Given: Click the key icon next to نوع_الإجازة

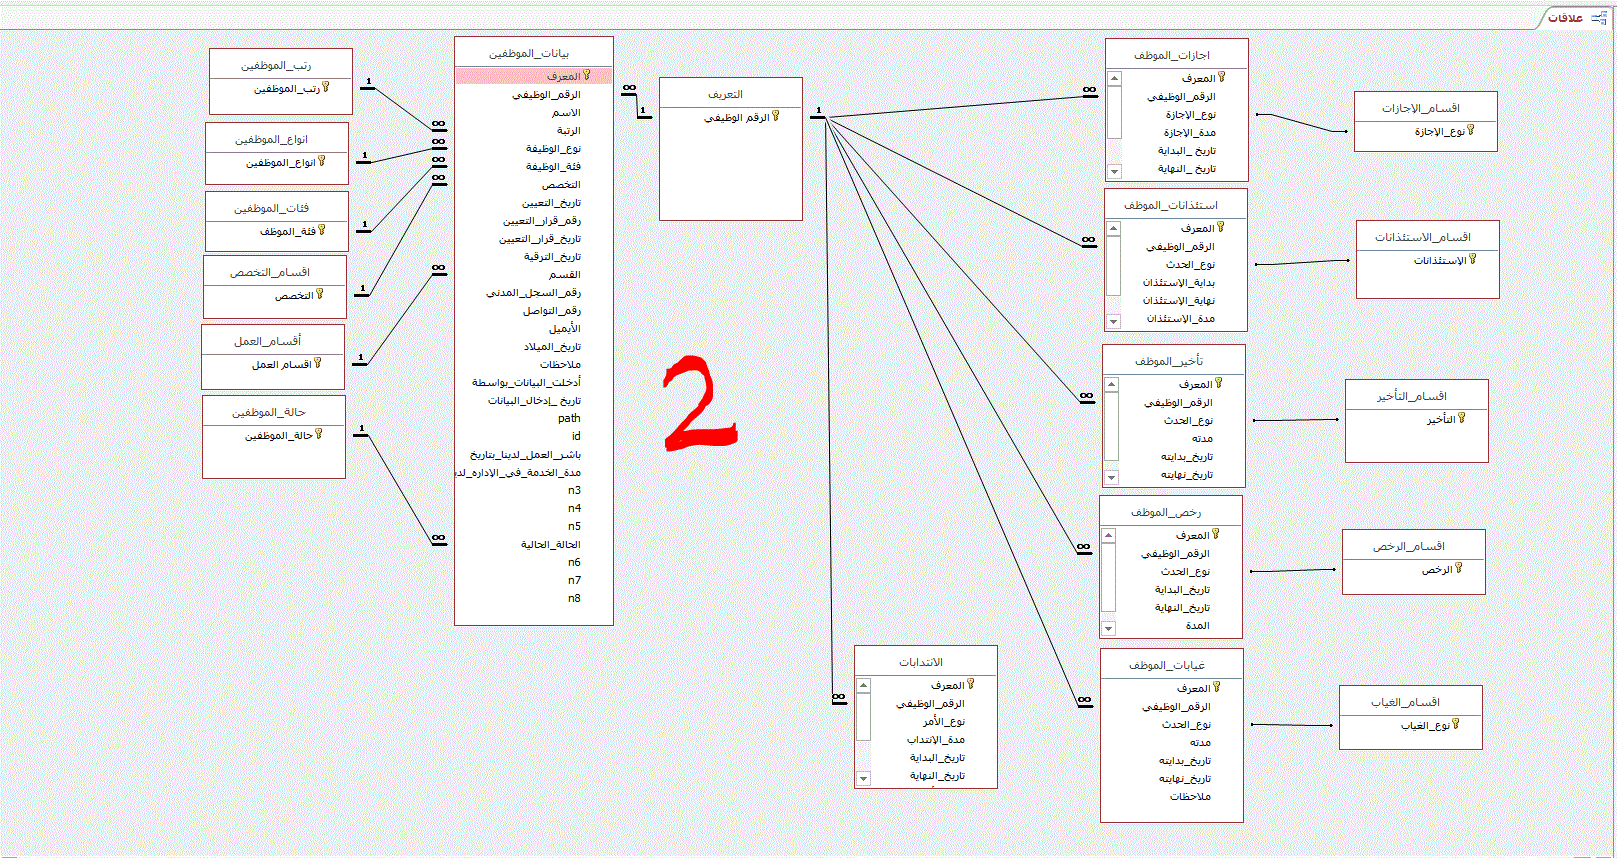Looking at the screenshot, I should (1471, 131).
